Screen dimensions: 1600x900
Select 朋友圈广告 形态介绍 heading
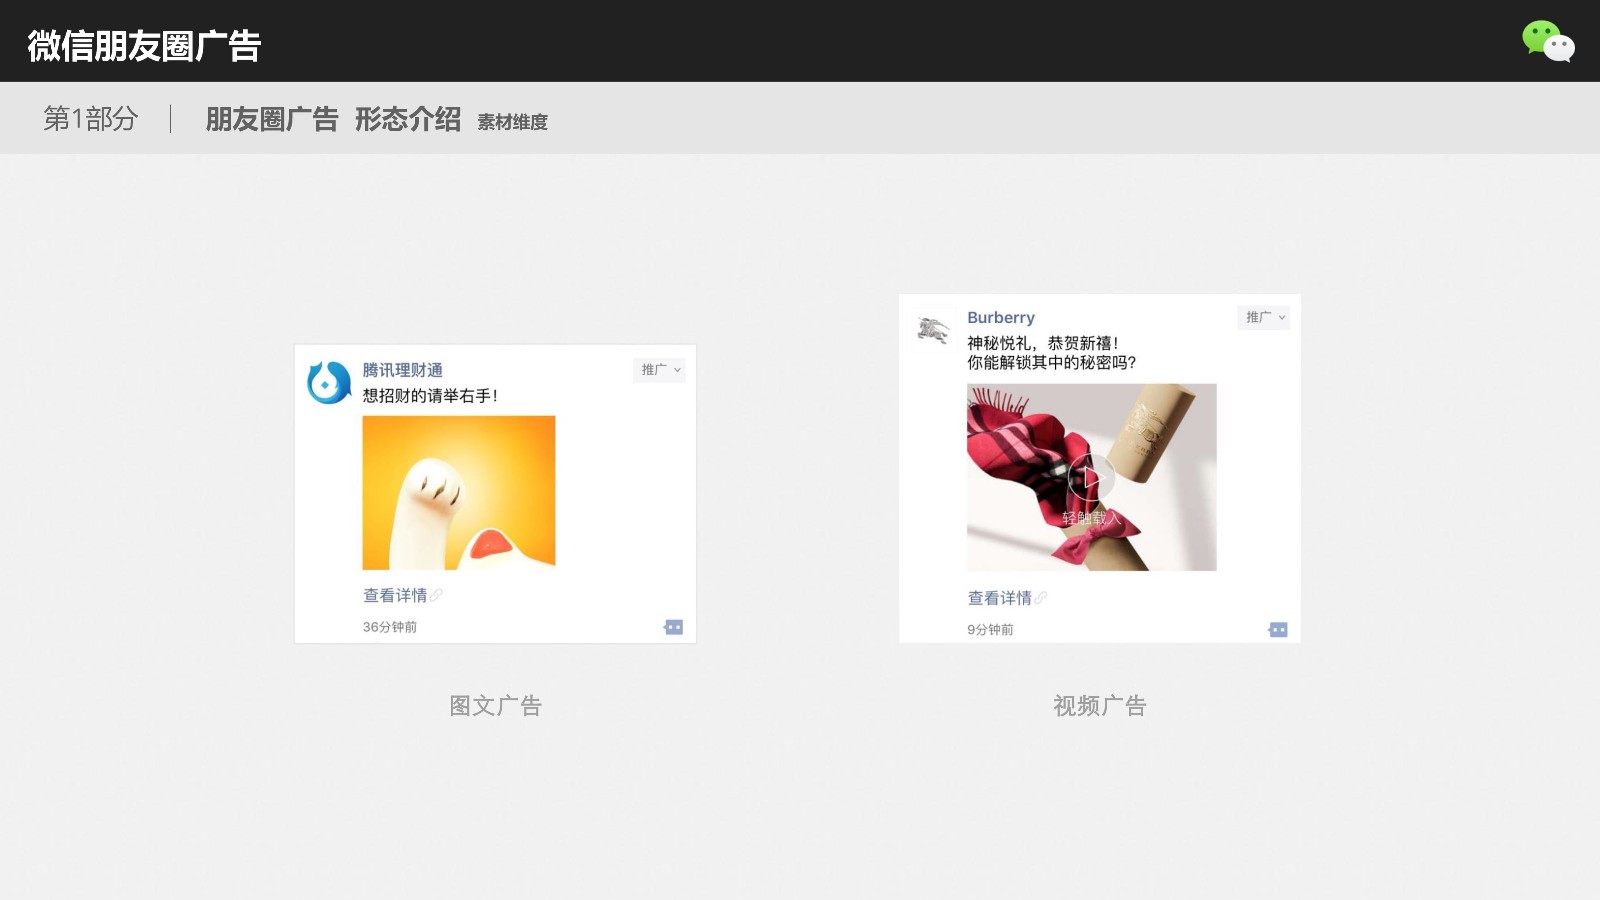pos(333,119)
